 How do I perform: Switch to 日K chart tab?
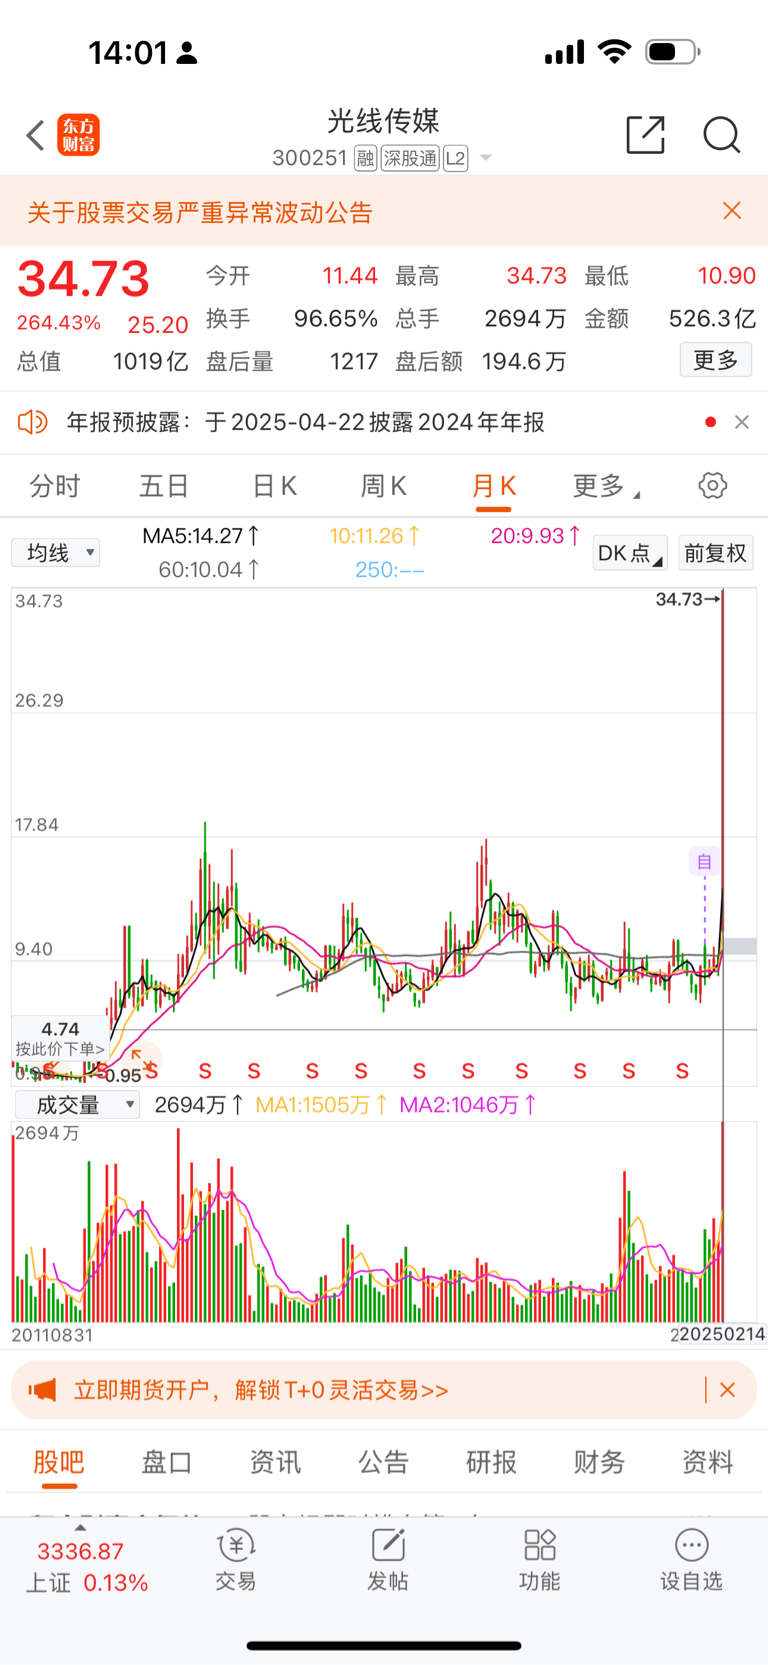pyautogui.click(x=274, y=486)
